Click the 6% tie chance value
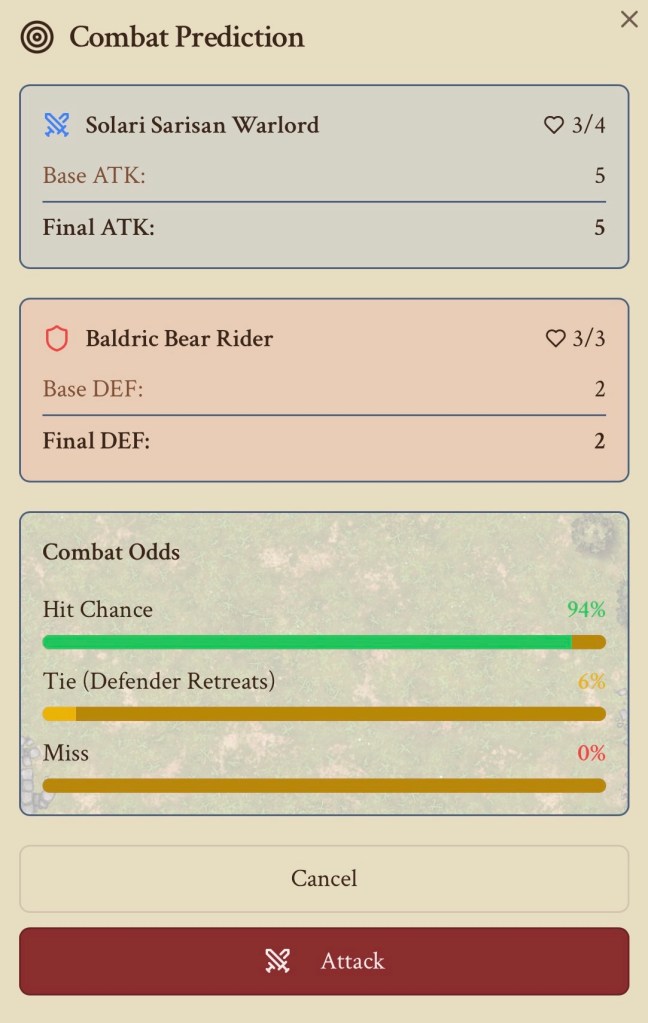The width and height of the screenshot is (648, 1023). pos(591,682)
